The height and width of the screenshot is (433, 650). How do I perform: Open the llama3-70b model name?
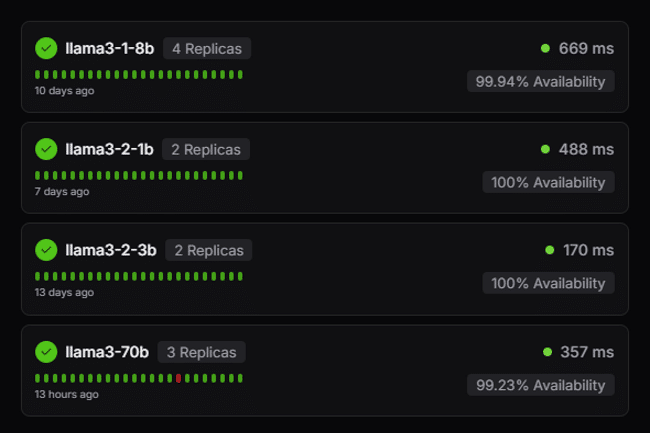tap(107, 352)
